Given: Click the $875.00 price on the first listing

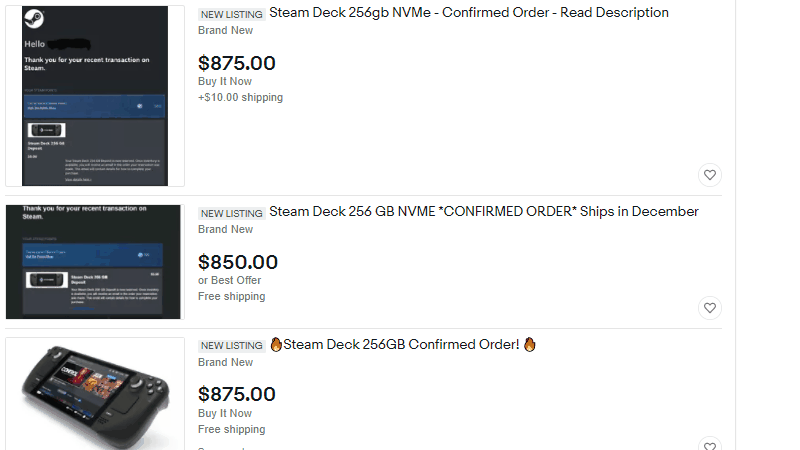Looking at the screenshot, I should tap(237, 63).
